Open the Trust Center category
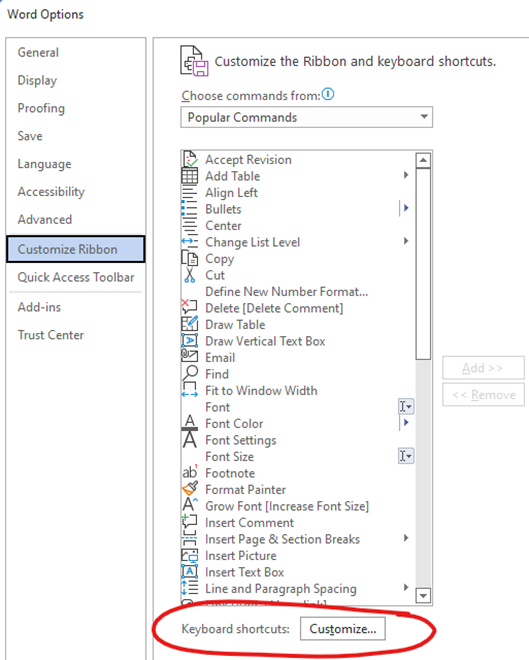The image size is (529, 660). pyautogui.click(x=51, y=335)
